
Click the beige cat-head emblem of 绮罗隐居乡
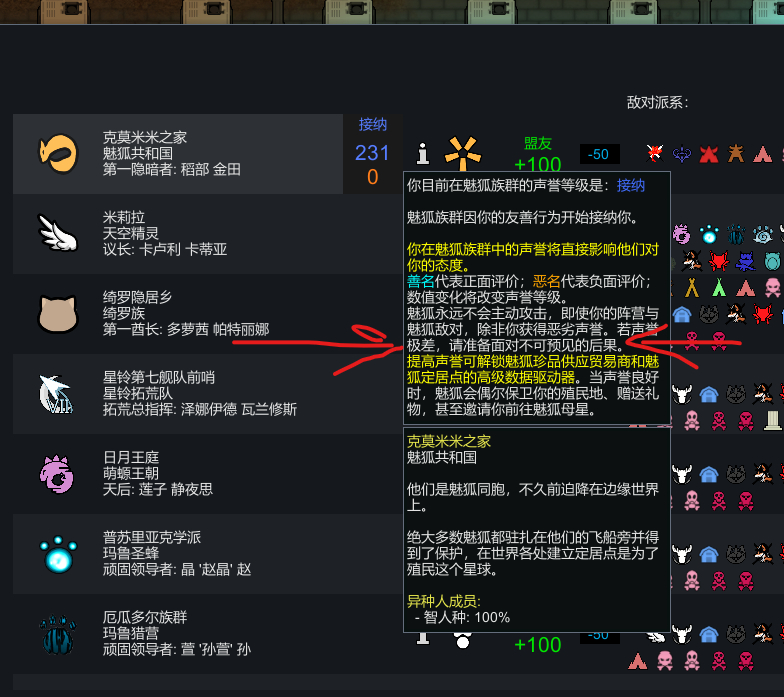[58, 314]
